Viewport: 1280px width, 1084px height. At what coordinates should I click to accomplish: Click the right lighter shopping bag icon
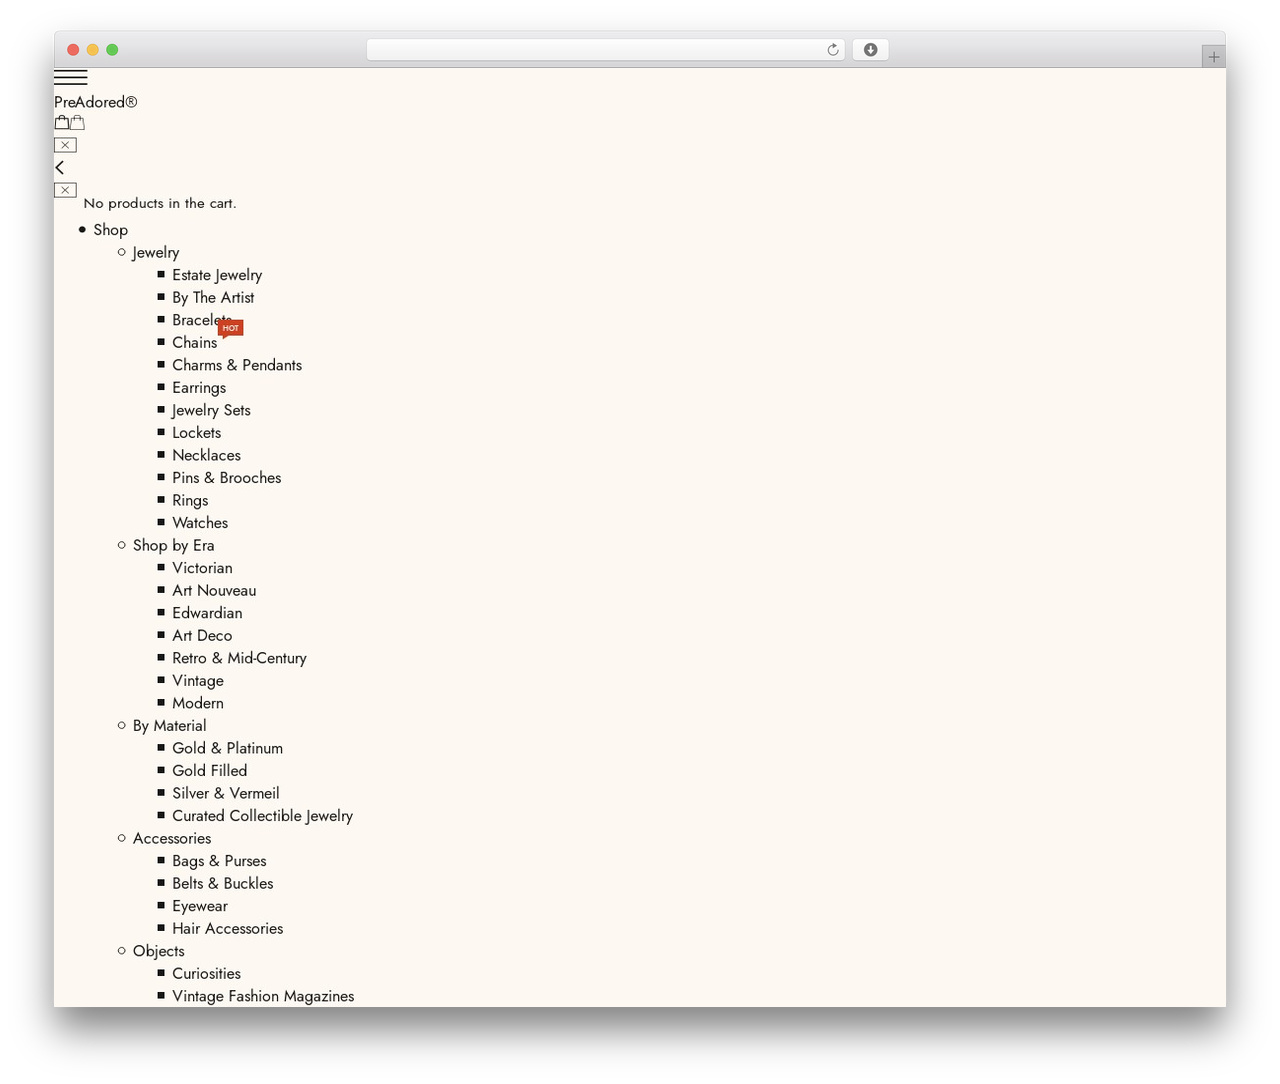[77, 123]
